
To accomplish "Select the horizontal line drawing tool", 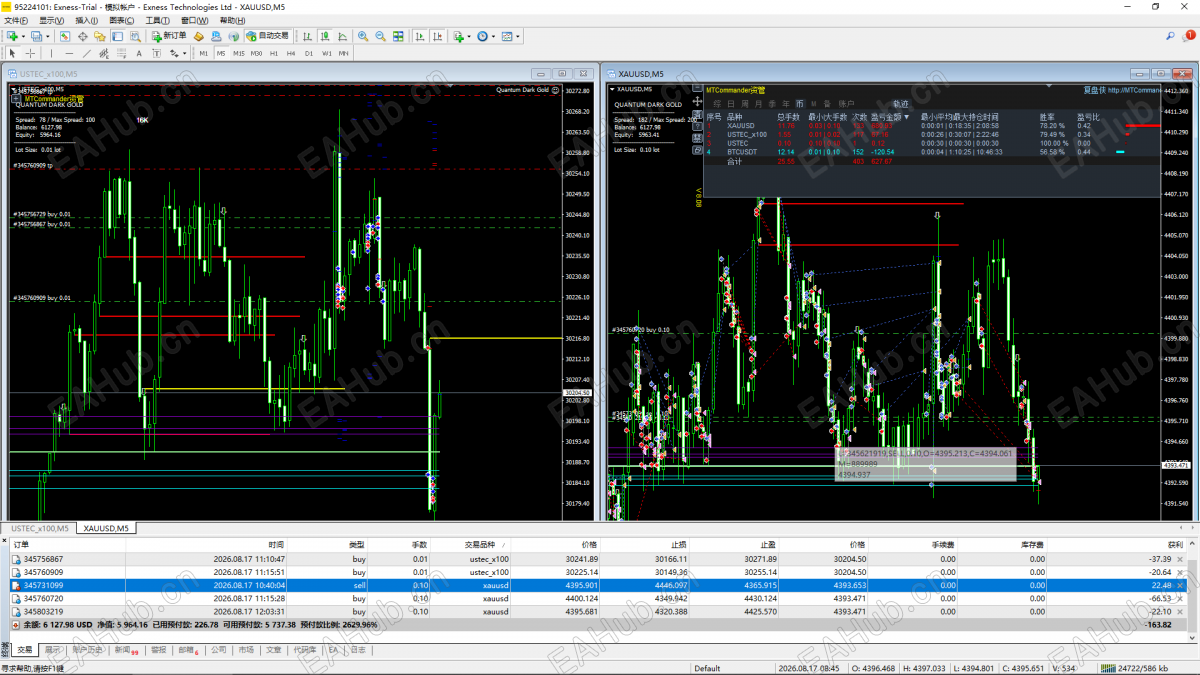I will click(69, 52).
